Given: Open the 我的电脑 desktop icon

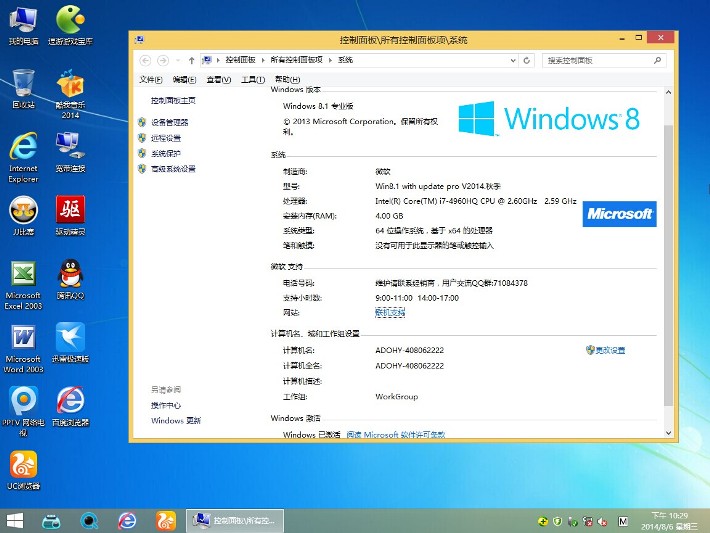Looking at the screenshot, I should [x=24, y=26].
